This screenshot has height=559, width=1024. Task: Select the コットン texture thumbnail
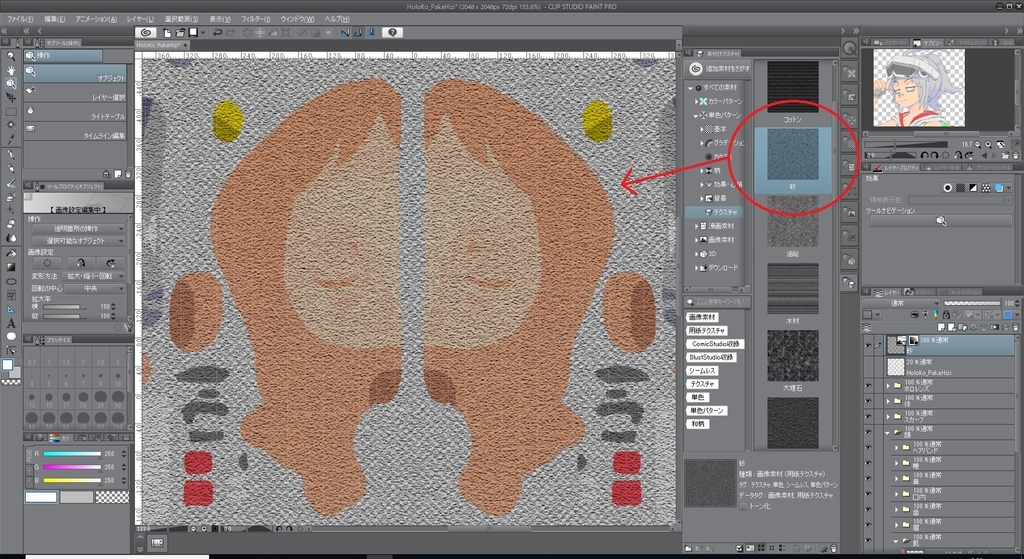point(792,86)
